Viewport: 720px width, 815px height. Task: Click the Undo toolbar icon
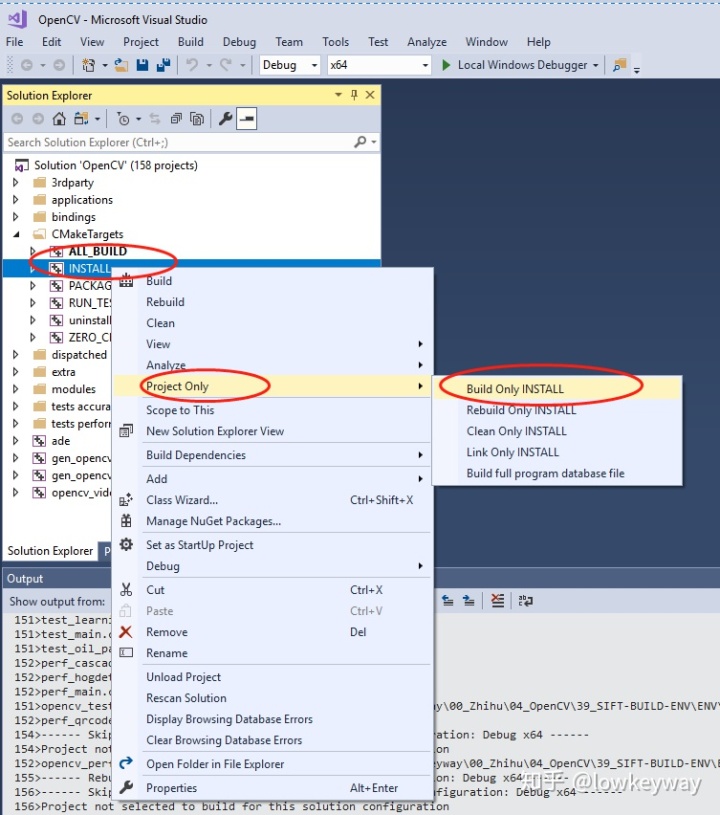point(192,65)
